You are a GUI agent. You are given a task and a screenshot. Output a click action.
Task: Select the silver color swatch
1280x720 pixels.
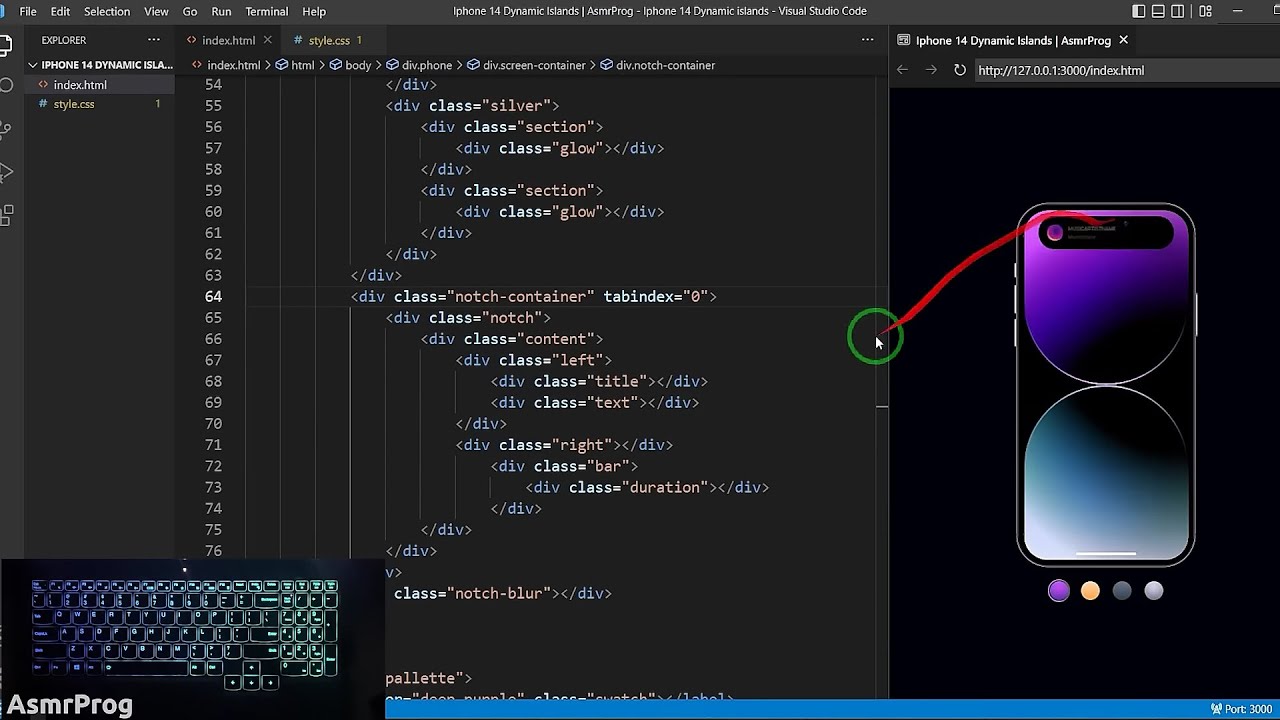[1154, 591]
